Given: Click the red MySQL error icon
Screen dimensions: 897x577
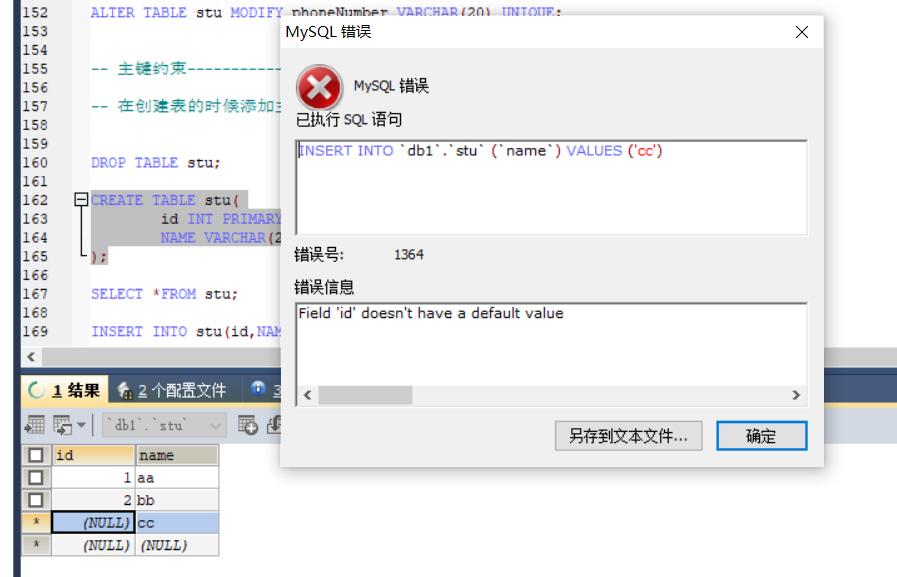Looking at the screenshot, I should pos(319,87).
